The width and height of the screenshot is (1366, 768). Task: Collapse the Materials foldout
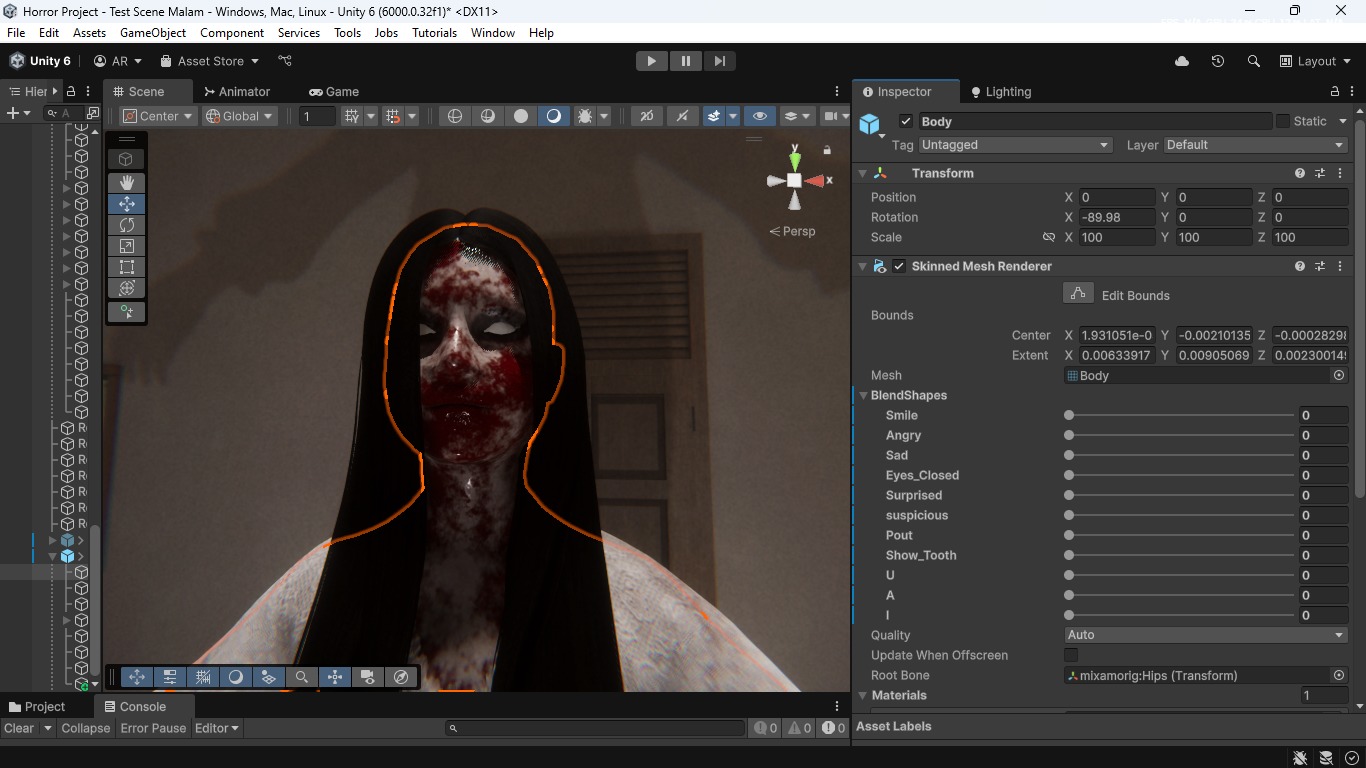point(863,695)
